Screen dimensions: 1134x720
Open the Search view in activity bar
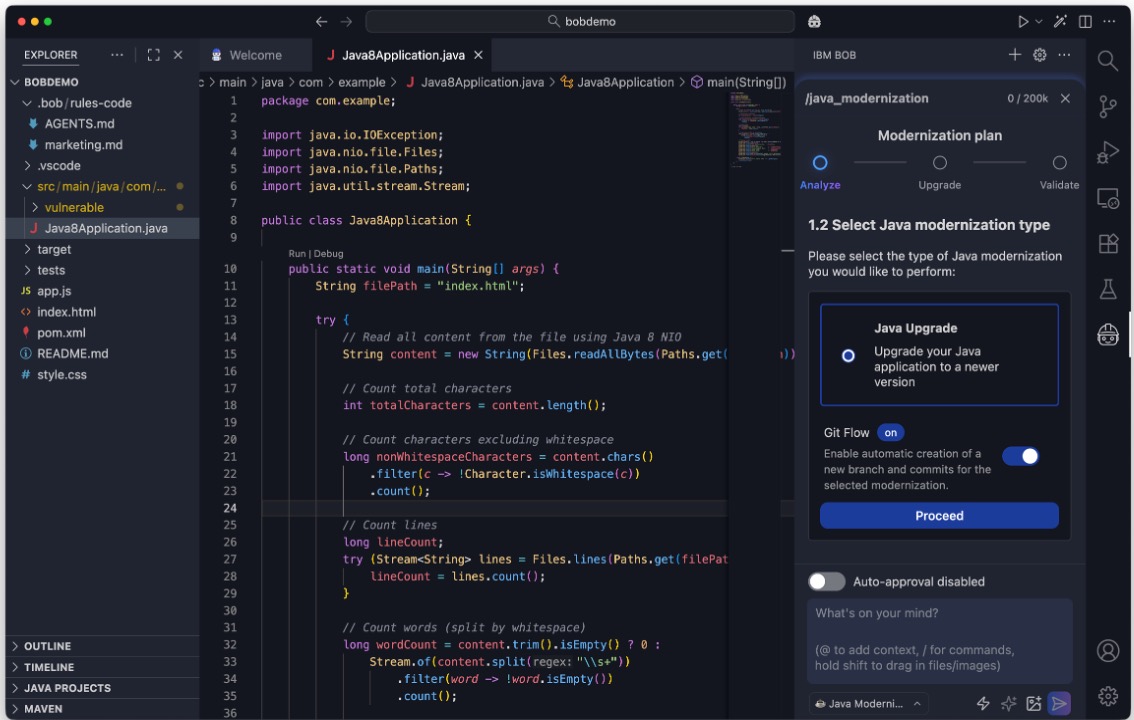[1107, 60]
